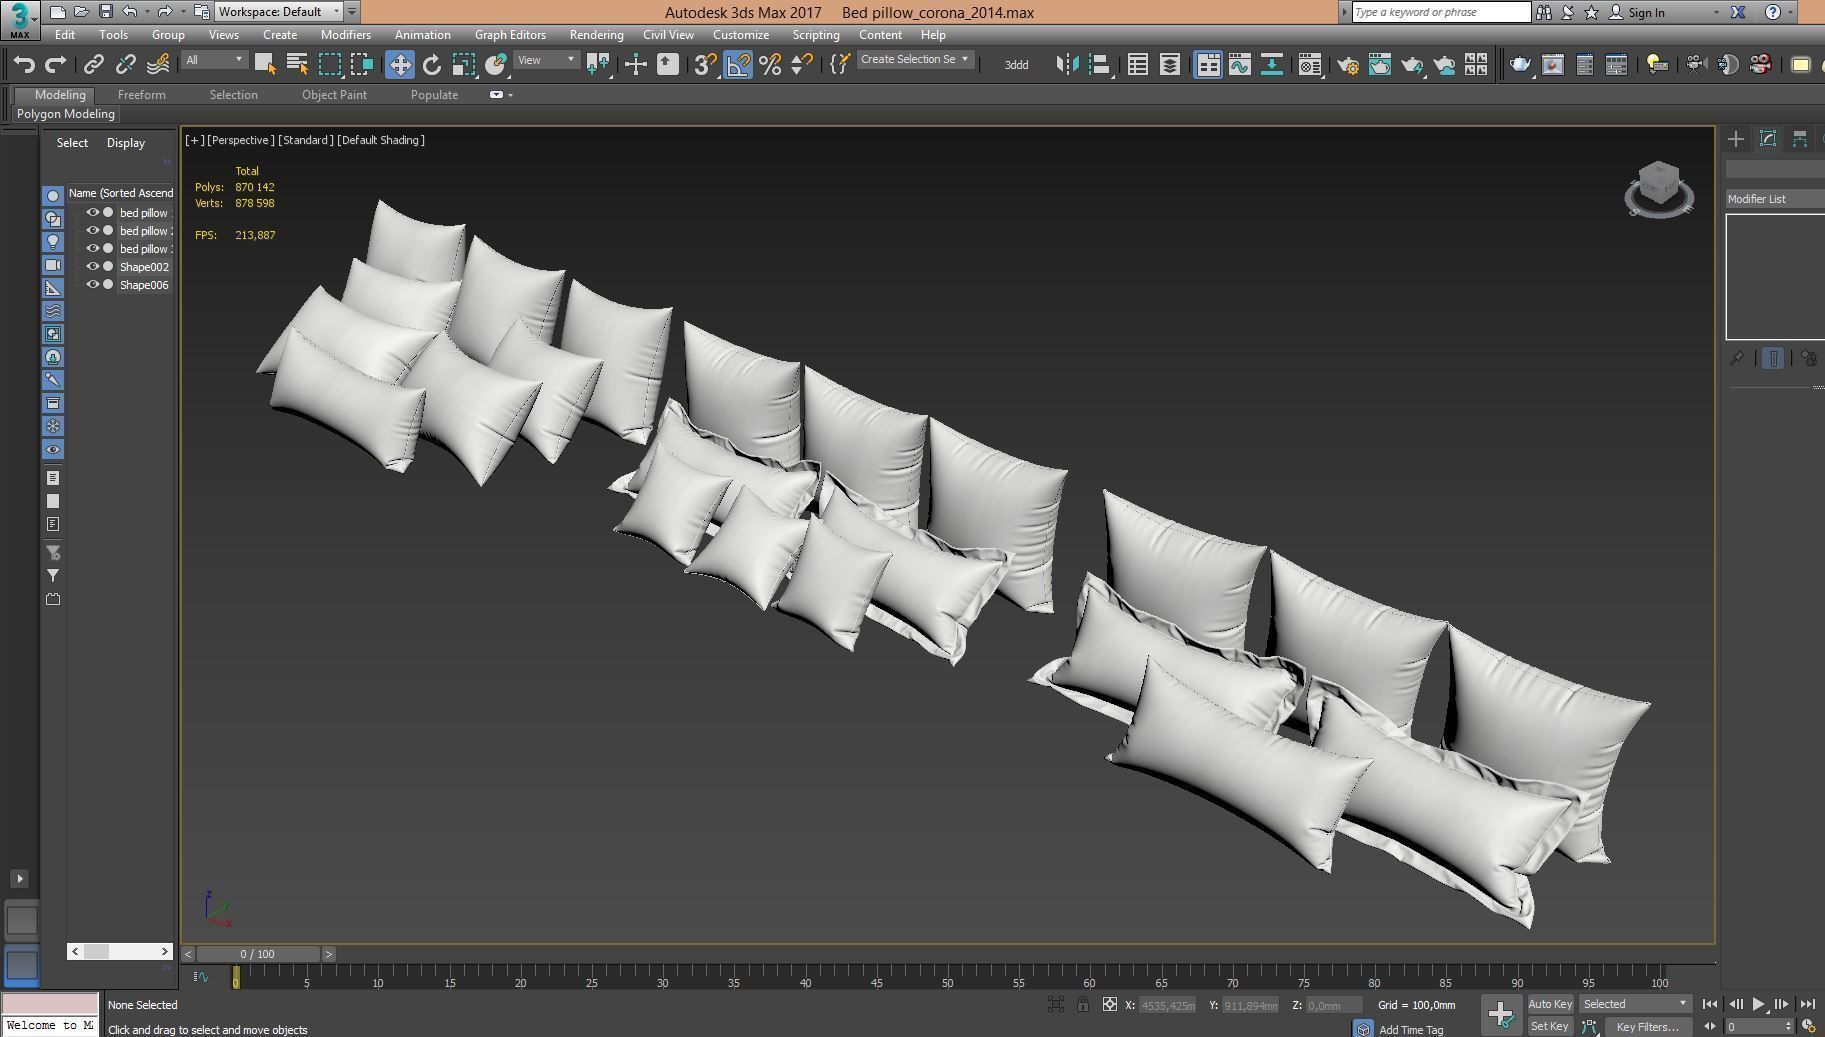Image resolution: width=1825 pixels, height=1037 pixels.
Task: Click the Mirror tool in the toolbar
Action: pos(1068,65)
